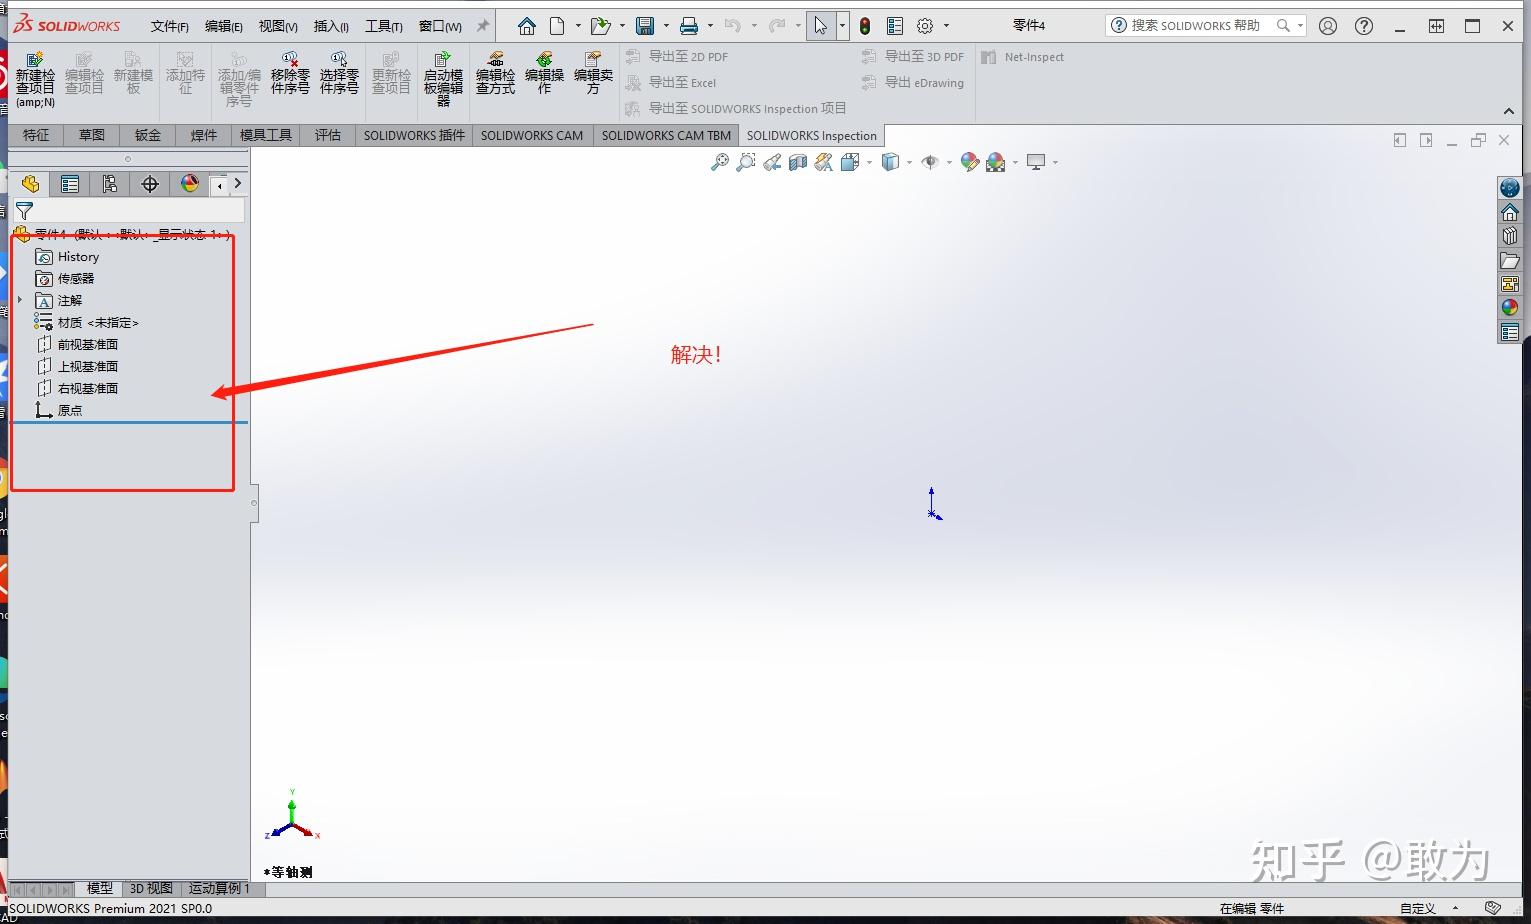Open Edit Appearance color ball icon
The image size is (1531, 924).
click(x=969, y=162)
